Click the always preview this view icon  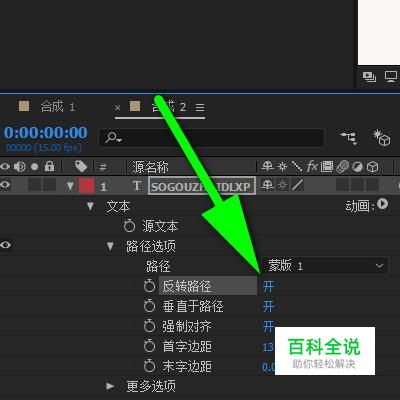coord(369,77)
